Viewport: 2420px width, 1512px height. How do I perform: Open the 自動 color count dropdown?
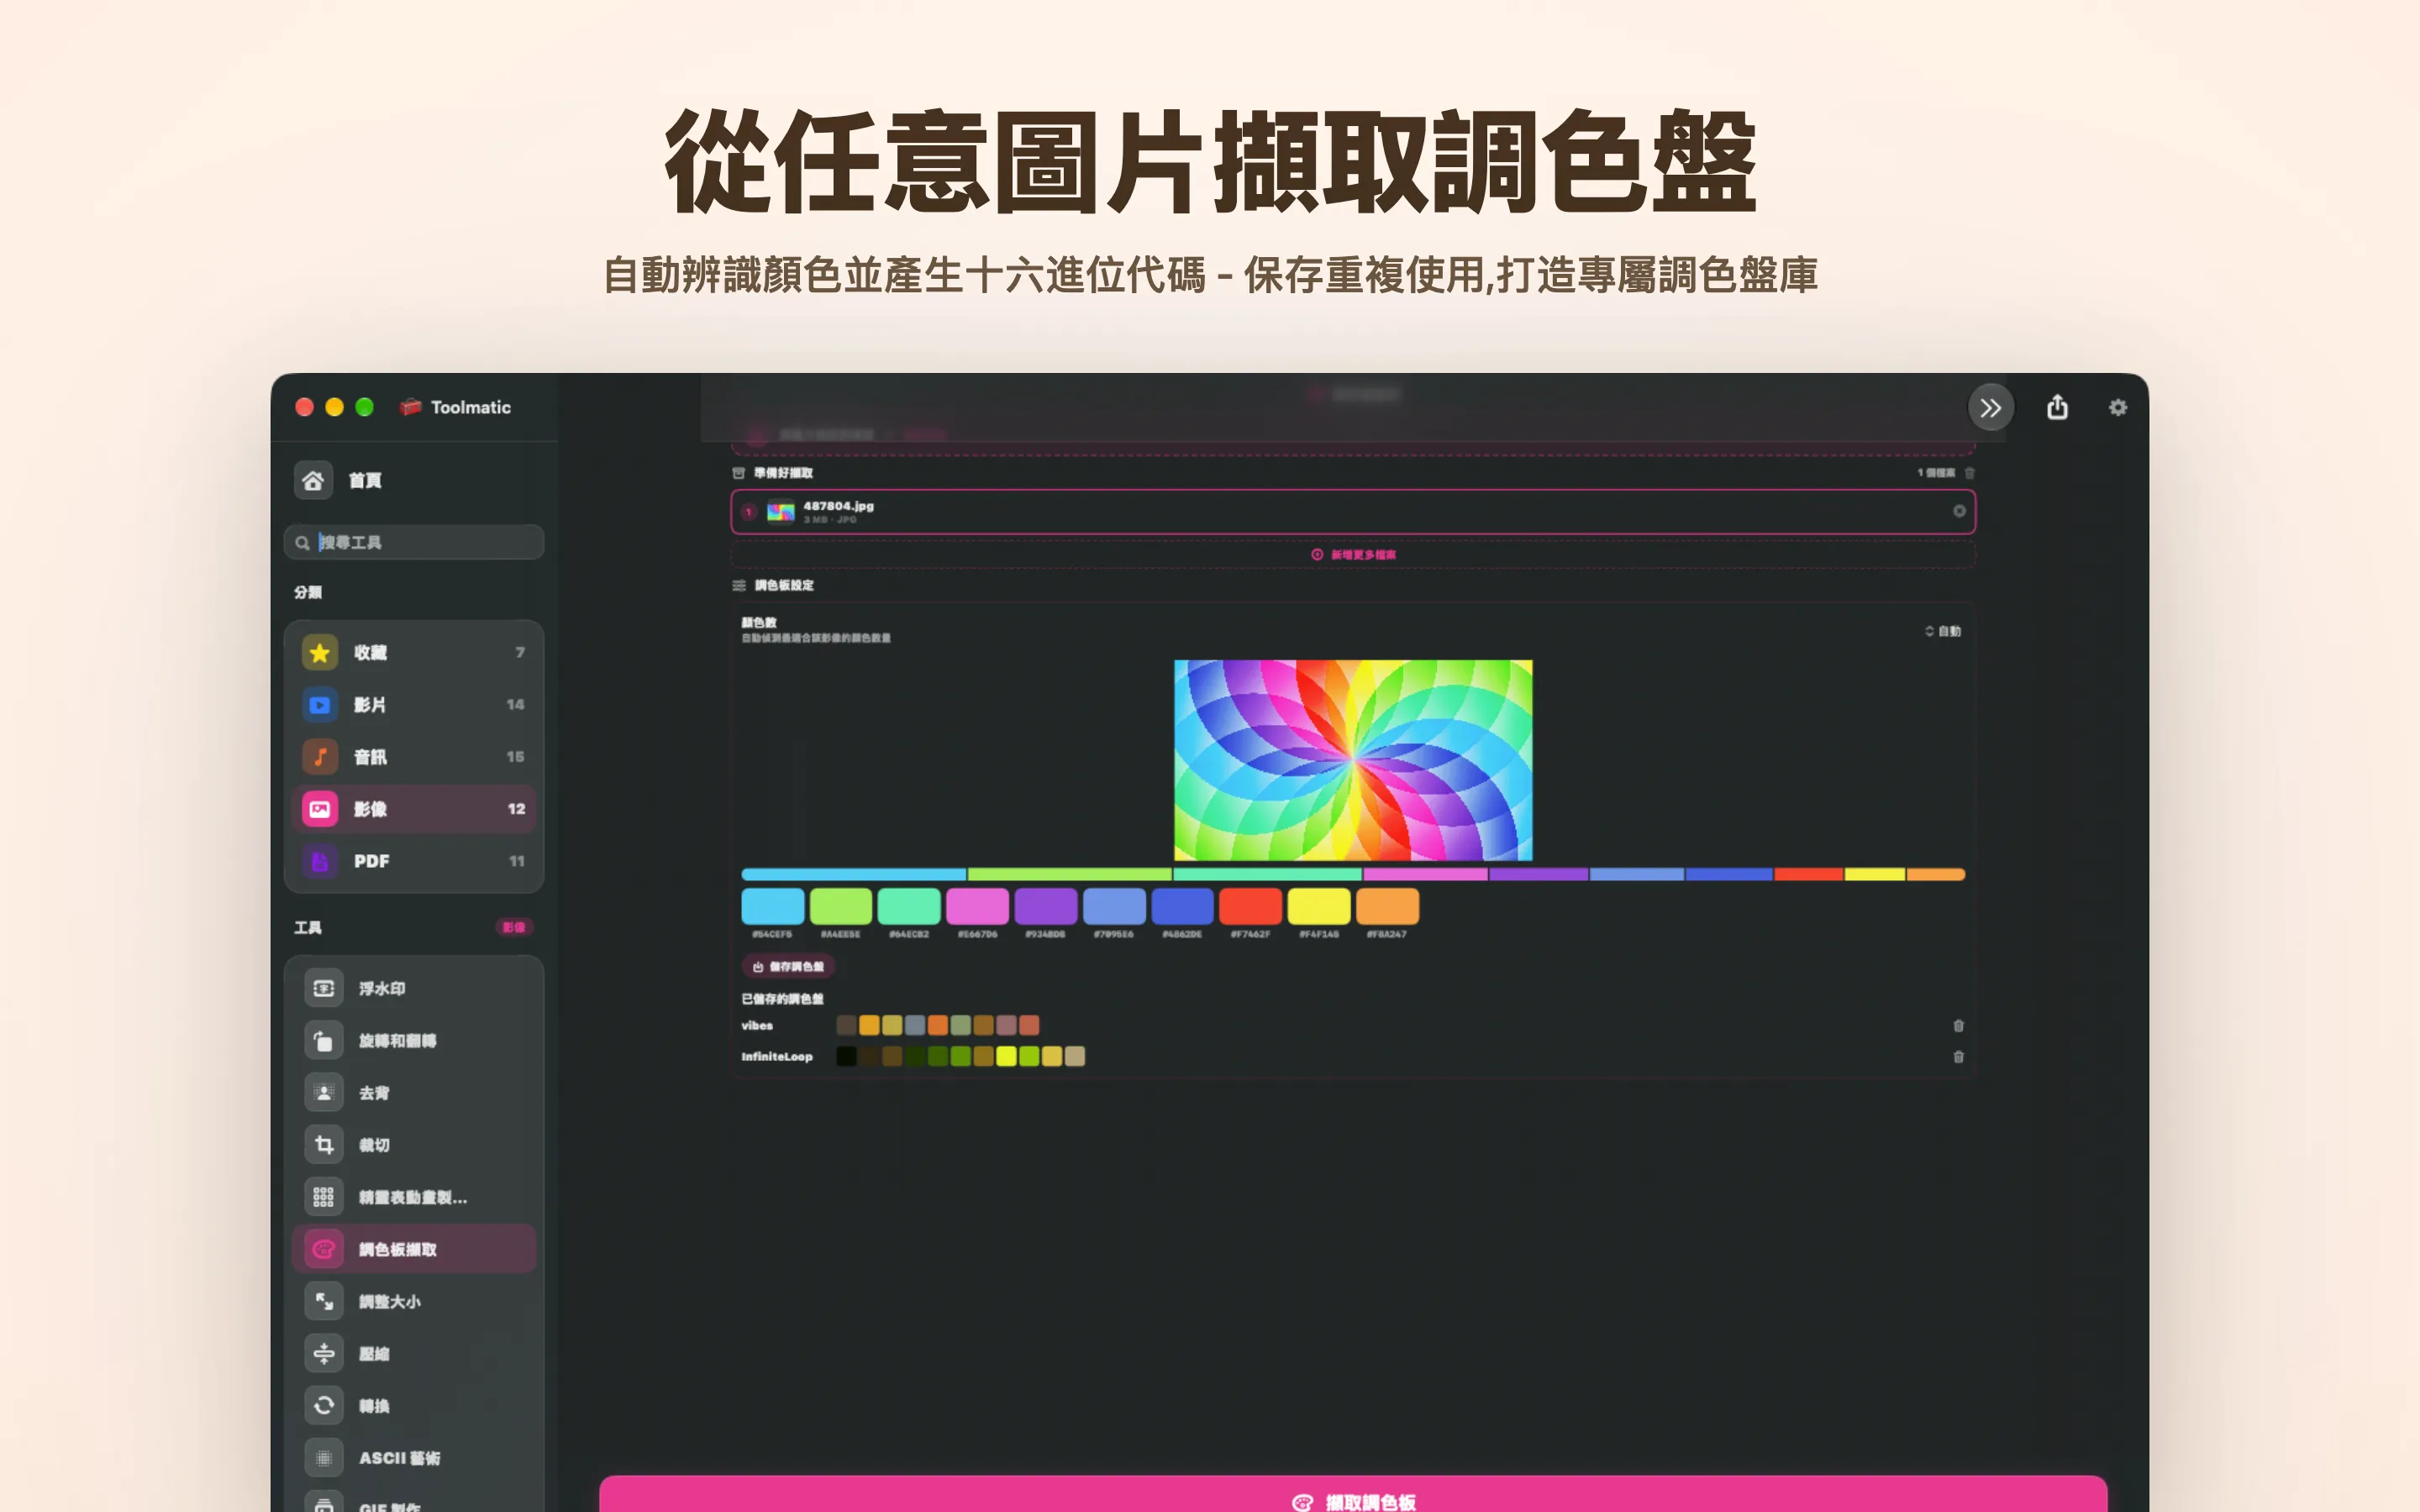1943,631
